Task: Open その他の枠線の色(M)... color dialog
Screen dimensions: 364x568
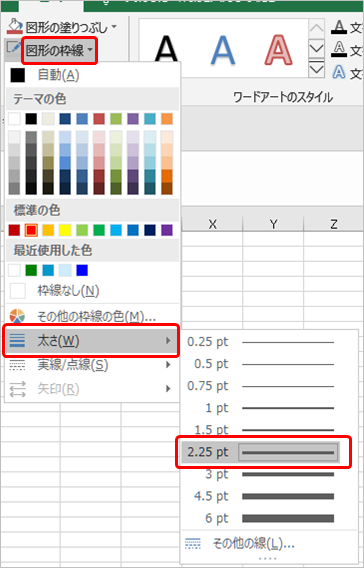Action: point(92,316)
